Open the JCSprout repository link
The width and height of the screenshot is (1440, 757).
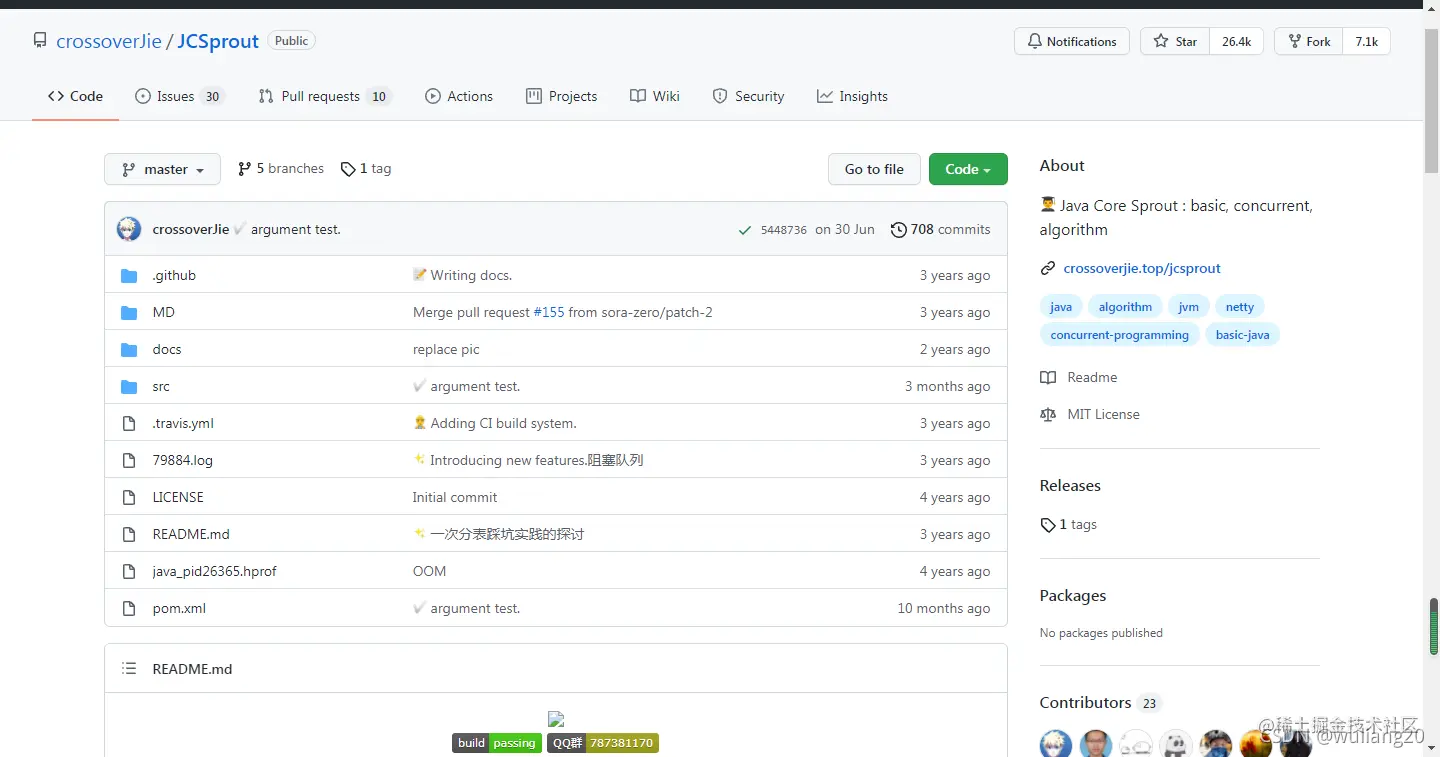218,41
